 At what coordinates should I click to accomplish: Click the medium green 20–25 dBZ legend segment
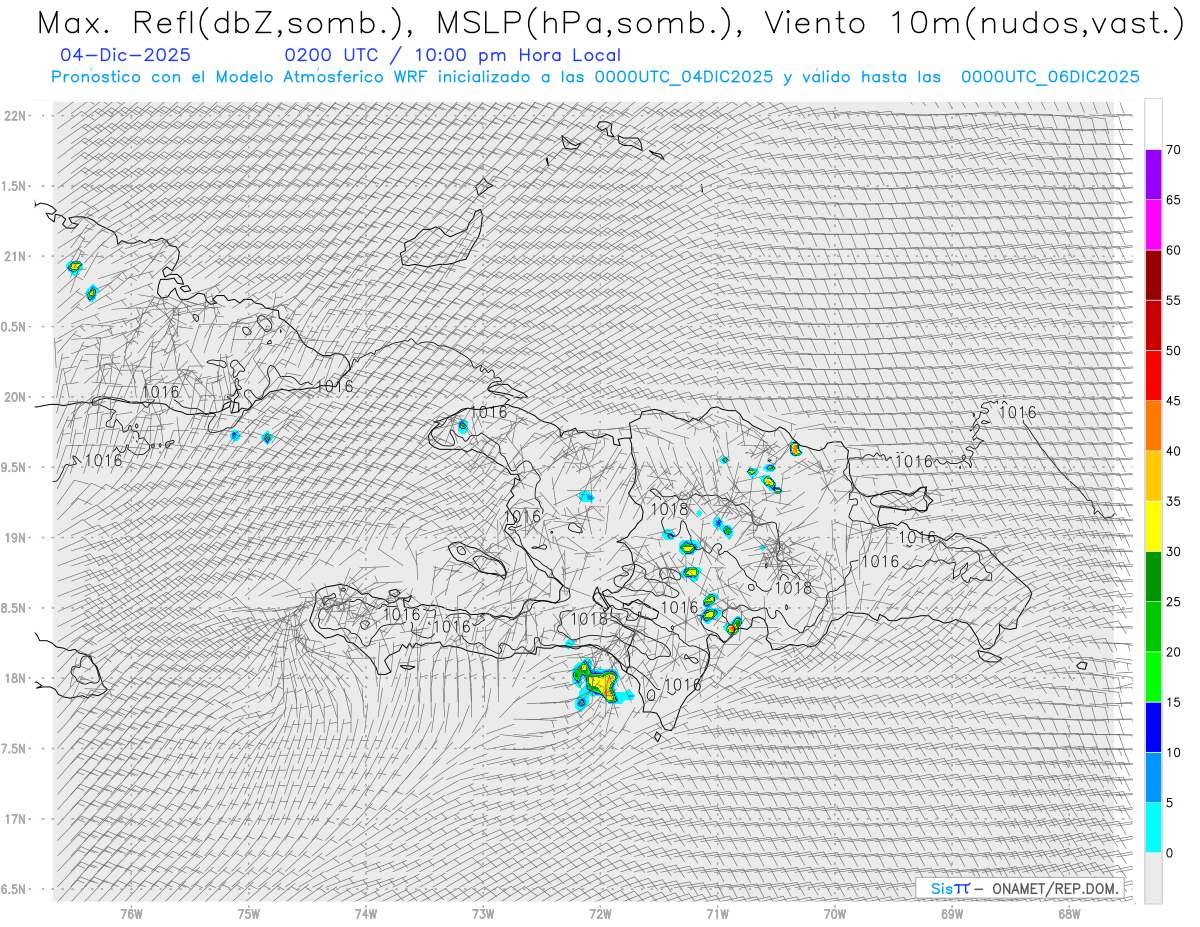pyautogui.click(x=1153, y=626)
